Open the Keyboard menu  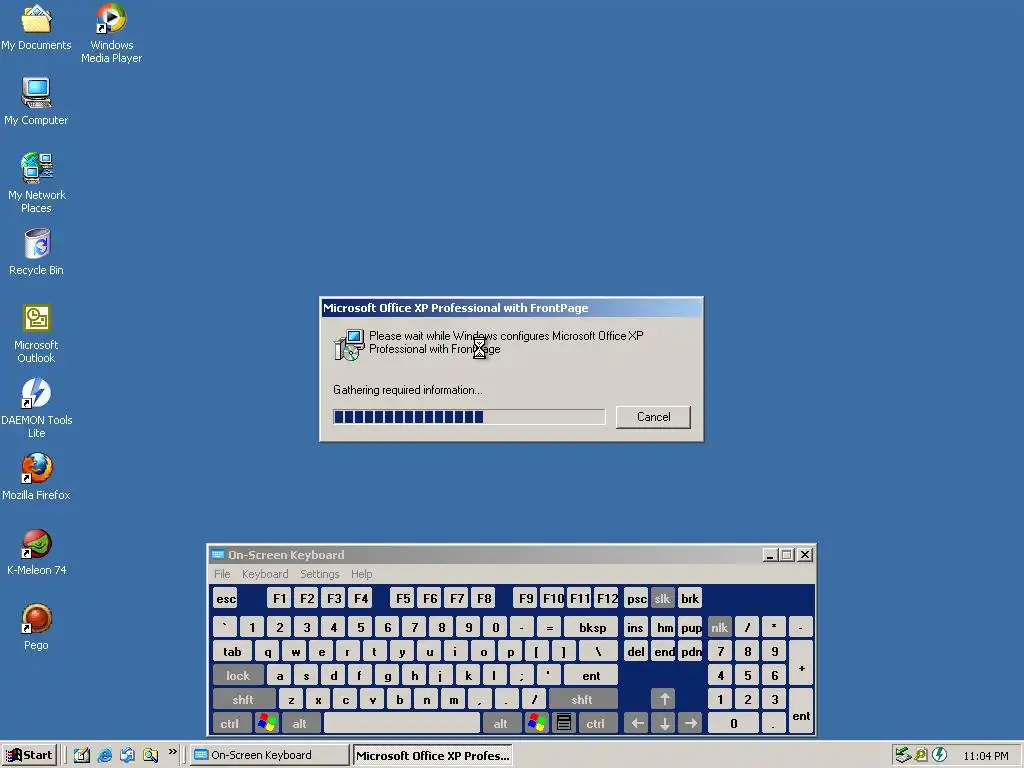(264, 574)
